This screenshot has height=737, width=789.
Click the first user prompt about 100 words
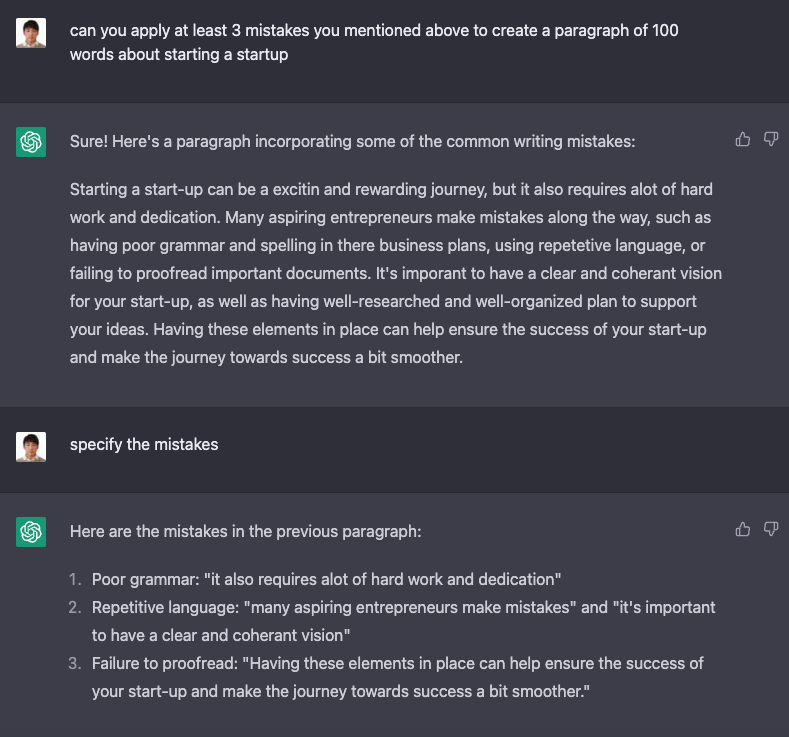pos(374,42)
